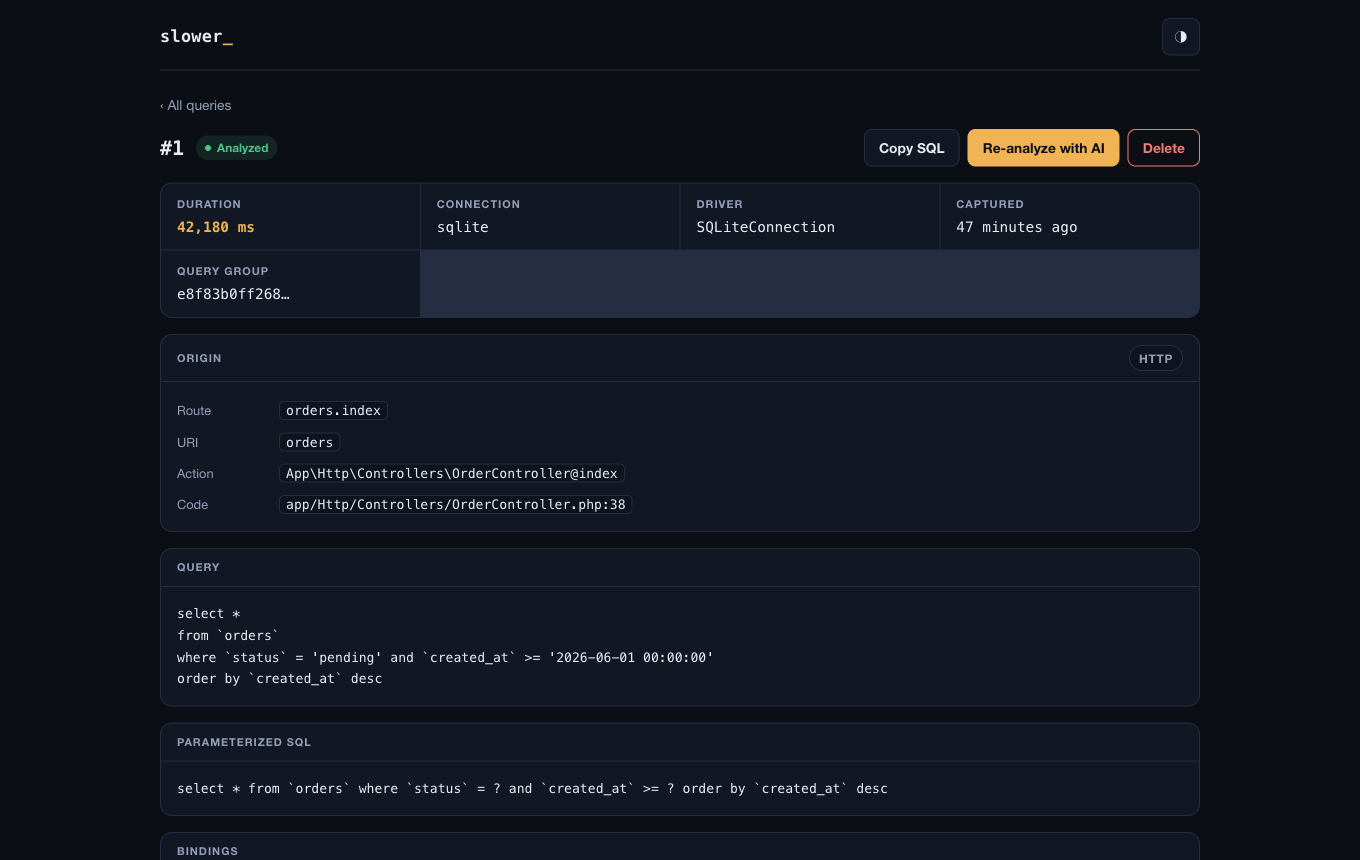Copy SQL to clipboard
Viewport: 1360px width, 860px height.
(x=911, y=148)
